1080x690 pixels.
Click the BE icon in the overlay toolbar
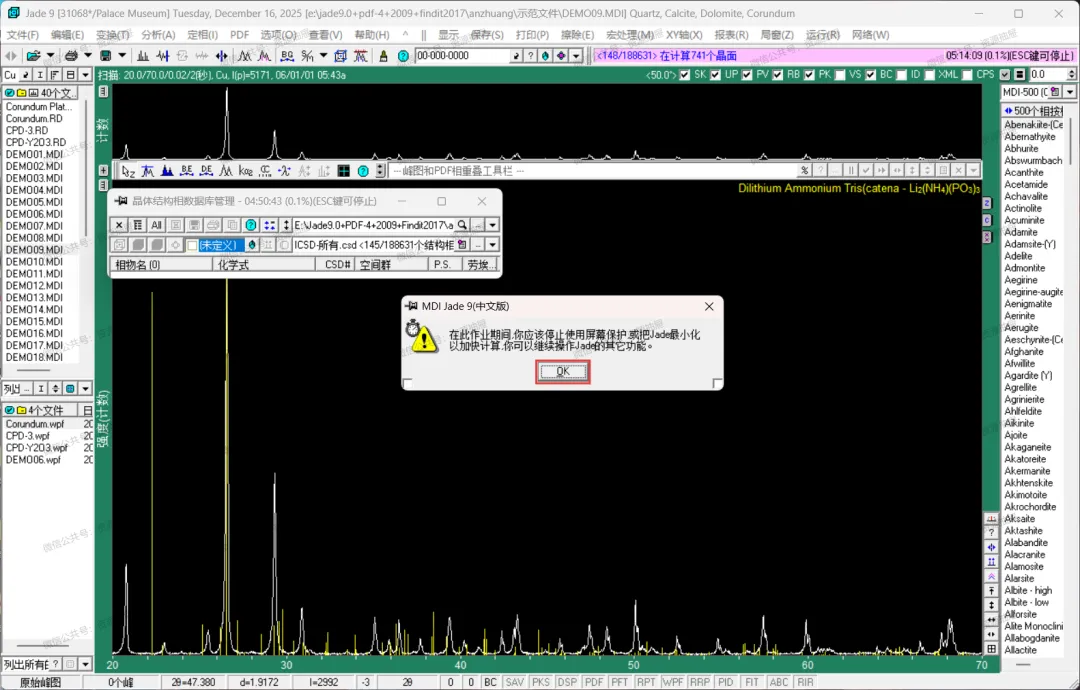[x=187, y=171]
